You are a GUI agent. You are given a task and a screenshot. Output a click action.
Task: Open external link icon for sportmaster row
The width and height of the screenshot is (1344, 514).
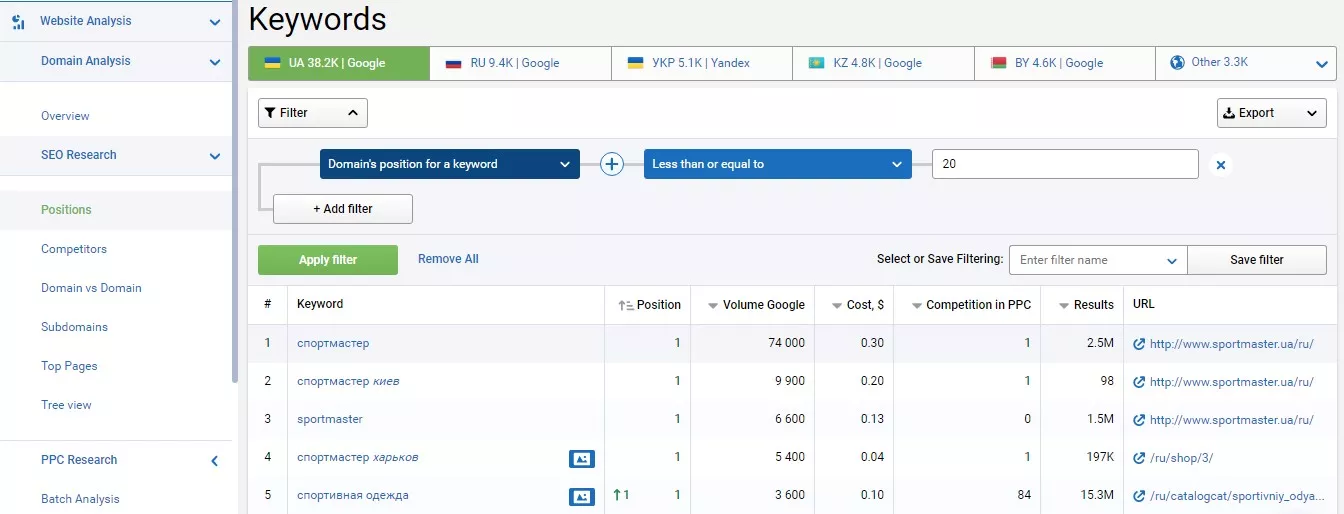[x=1139, y=420]
